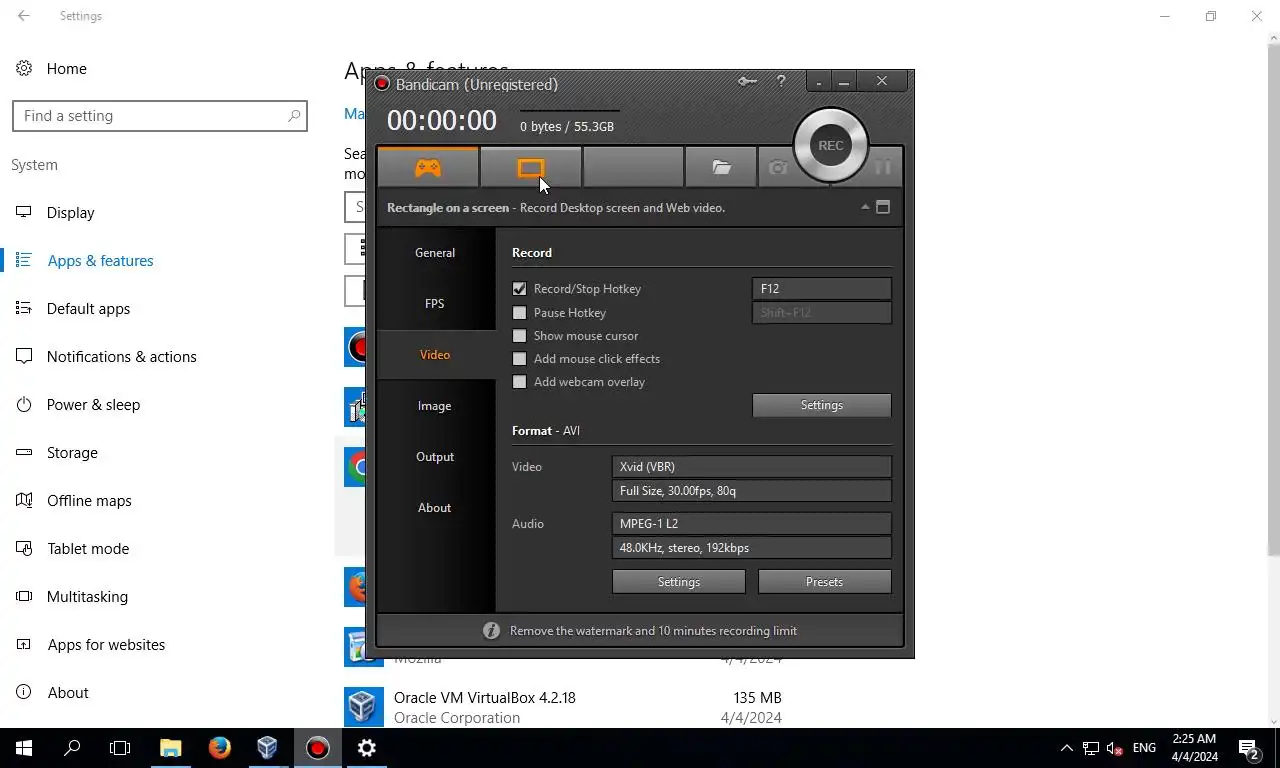This screenshot has height=768, width=1280.
Task: Open the Windows Start menu
Action: pos(24,748)
